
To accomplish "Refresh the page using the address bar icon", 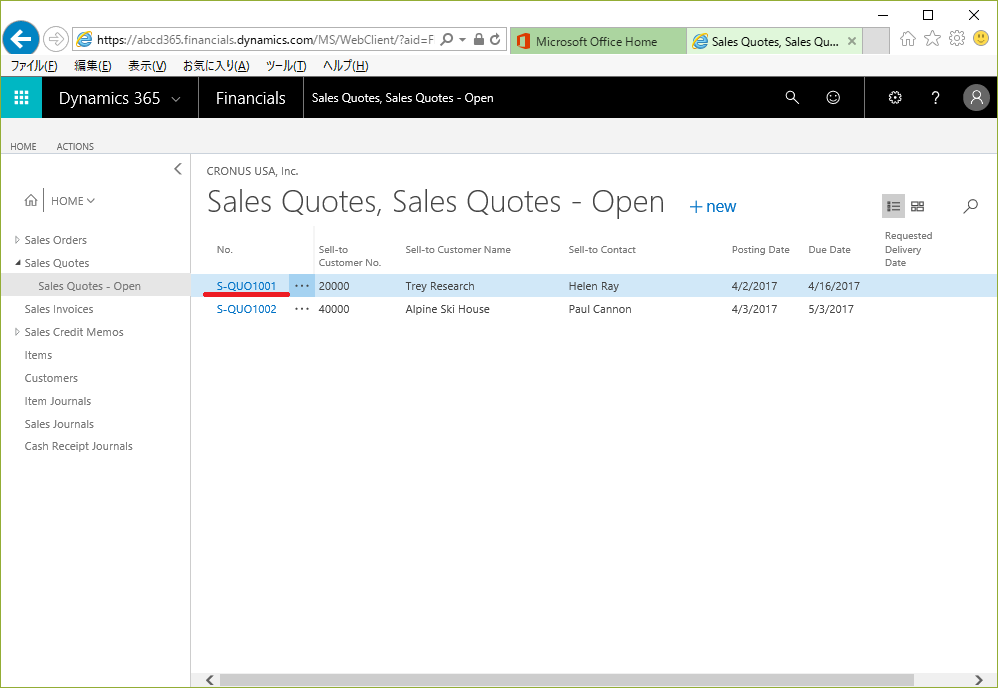I will point(495,39).
